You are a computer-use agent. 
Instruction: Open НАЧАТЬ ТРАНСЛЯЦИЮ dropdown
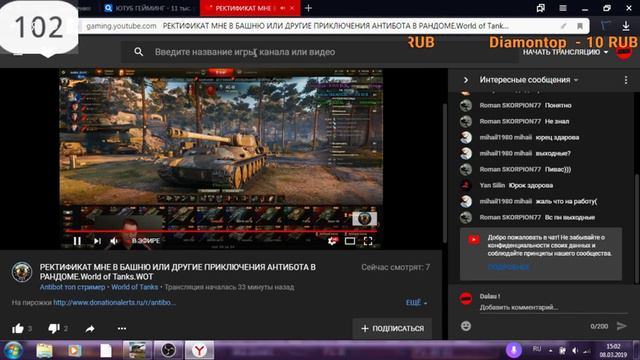coord(565,52)
